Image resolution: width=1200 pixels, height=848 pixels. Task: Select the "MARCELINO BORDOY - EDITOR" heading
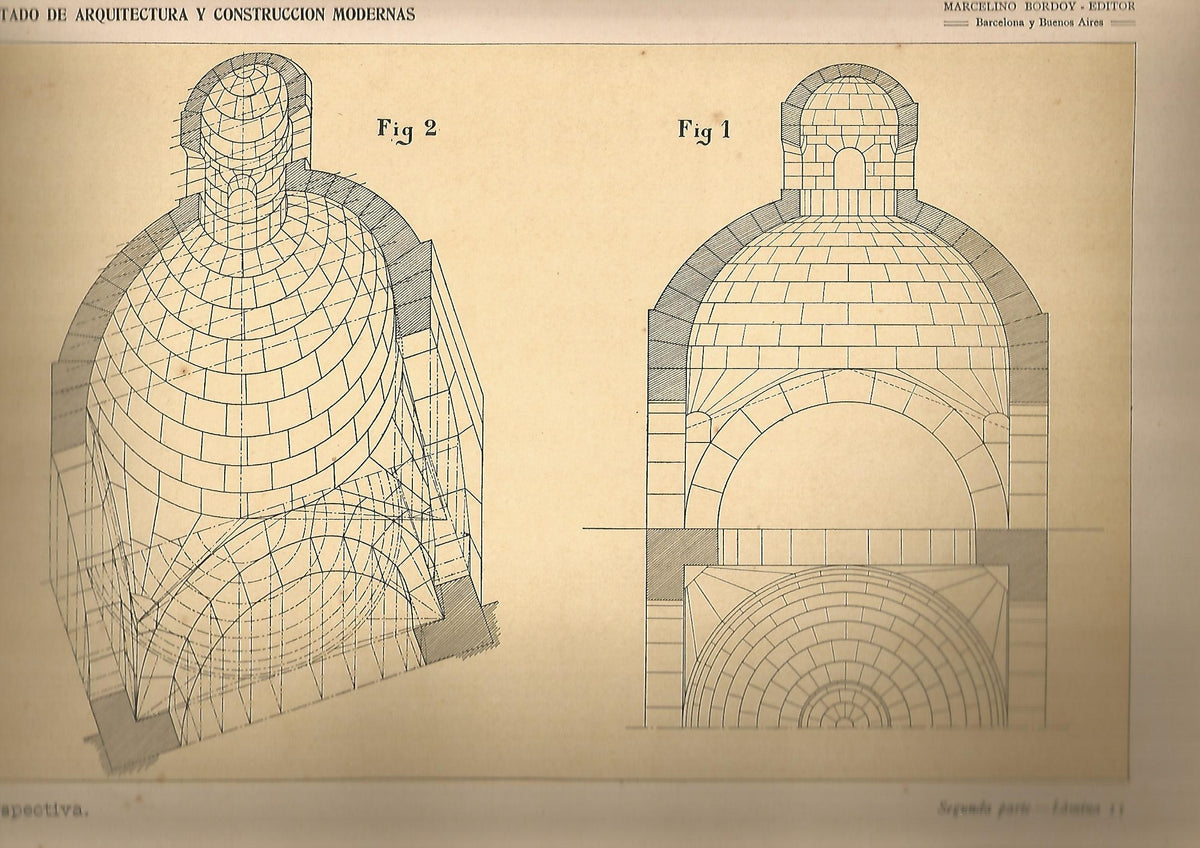(1037, 6)
